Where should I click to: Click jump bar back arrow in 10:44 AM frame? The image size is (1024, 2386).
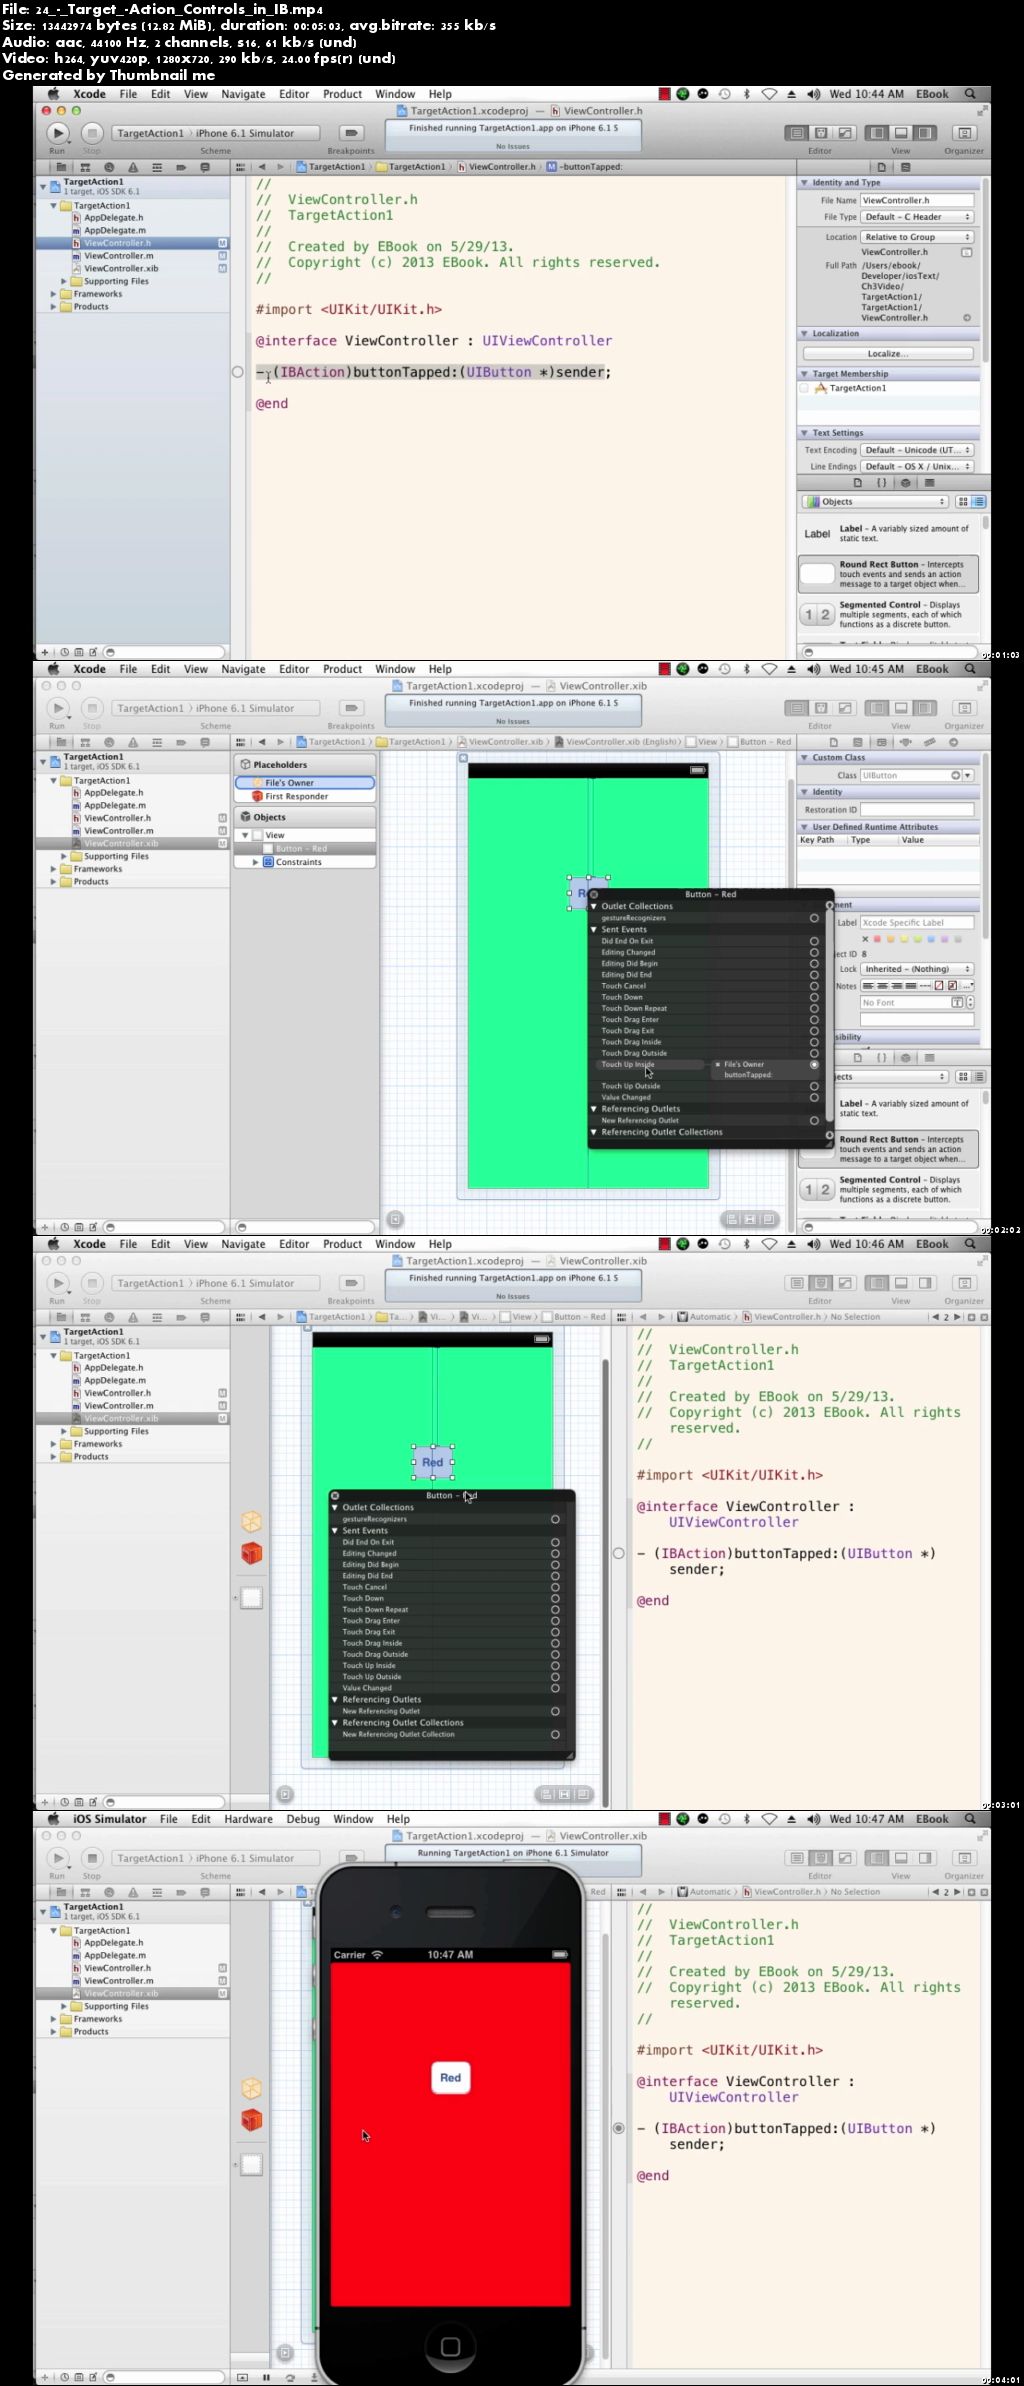262,167
